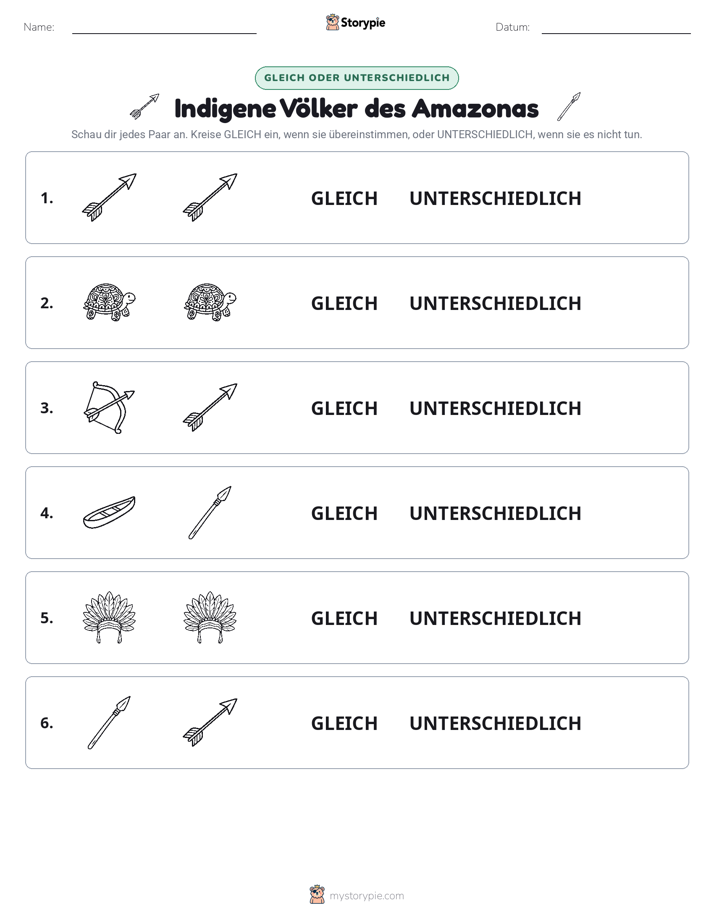Click the first arrow icon in row 1
Screen dimensions: 714x924
point(109,197)
